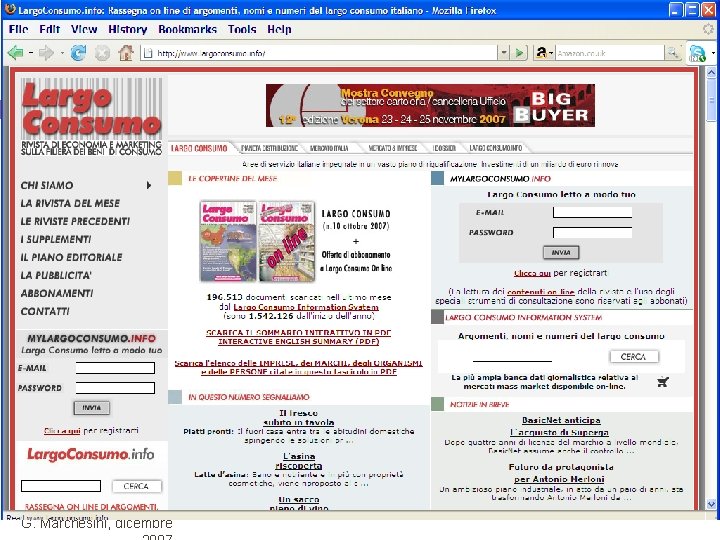Click the Back arrow in Firefox toolbar
Viewport: 720px width, 540px height.
pyautogui.click(x=16, y=53)
